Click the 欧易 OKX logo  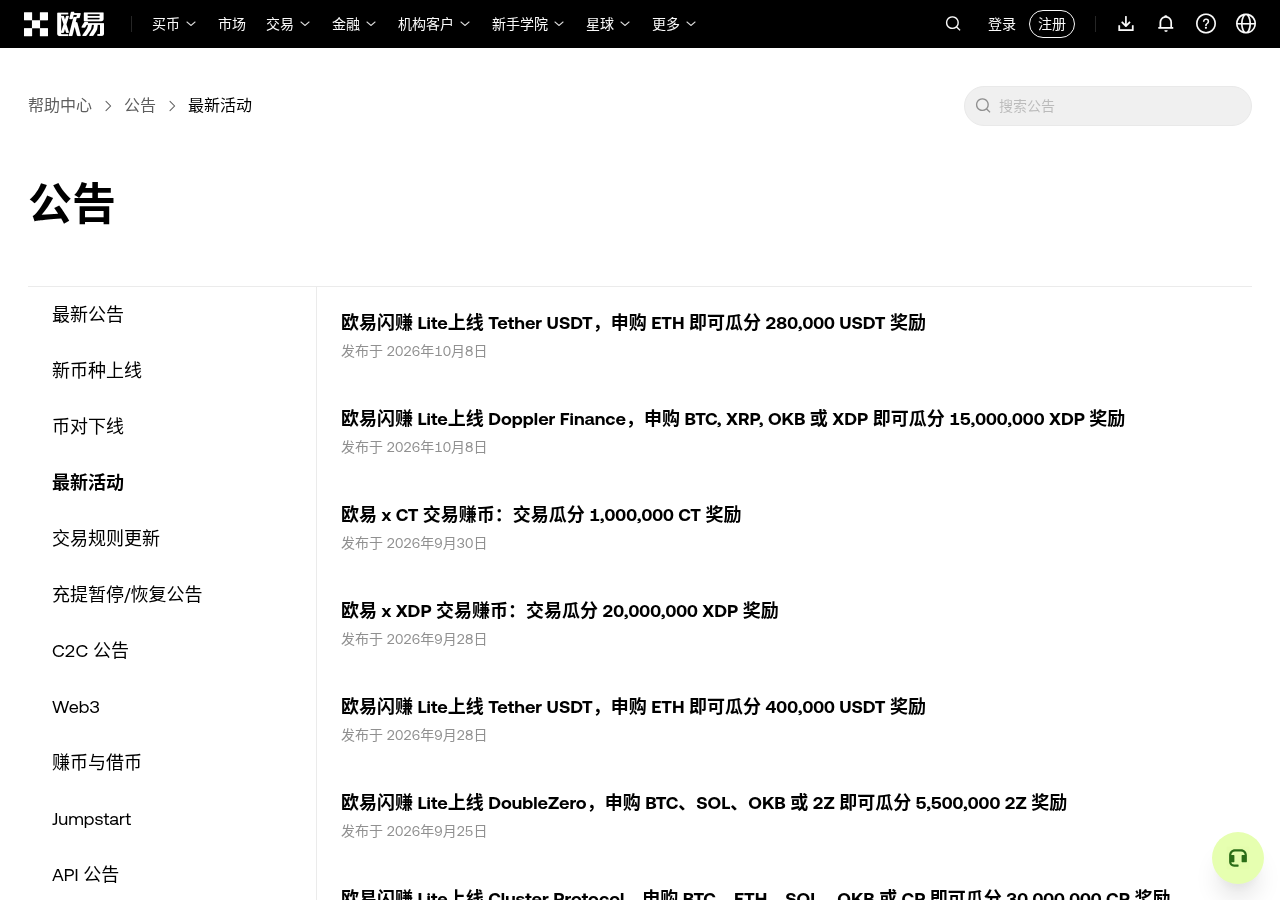point(64,24)
